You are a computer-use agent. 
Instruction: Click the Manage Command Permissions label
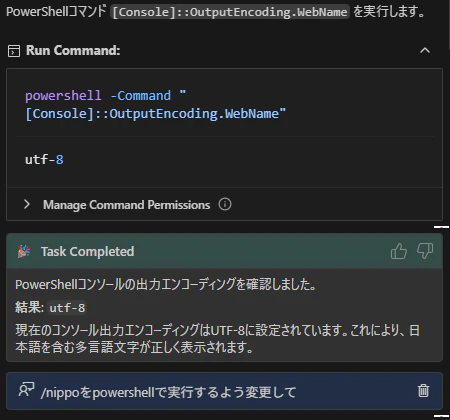[x=126, y=205]
